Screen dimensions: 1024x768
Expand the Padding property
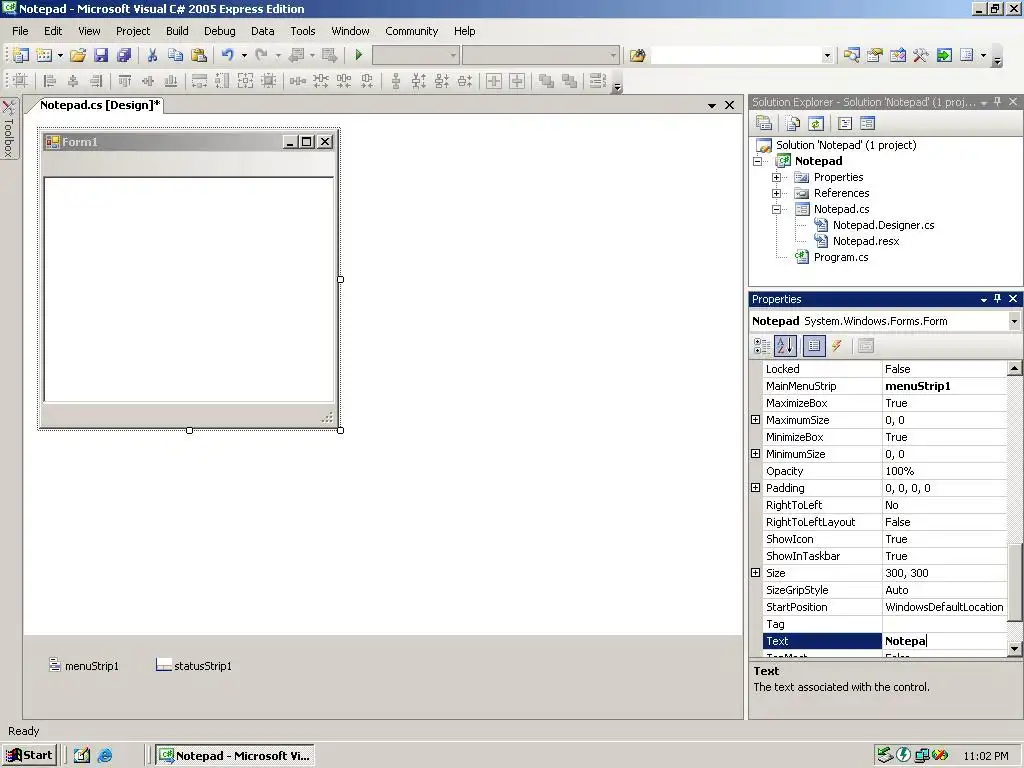pyautogui.click(x=756, y=488)
